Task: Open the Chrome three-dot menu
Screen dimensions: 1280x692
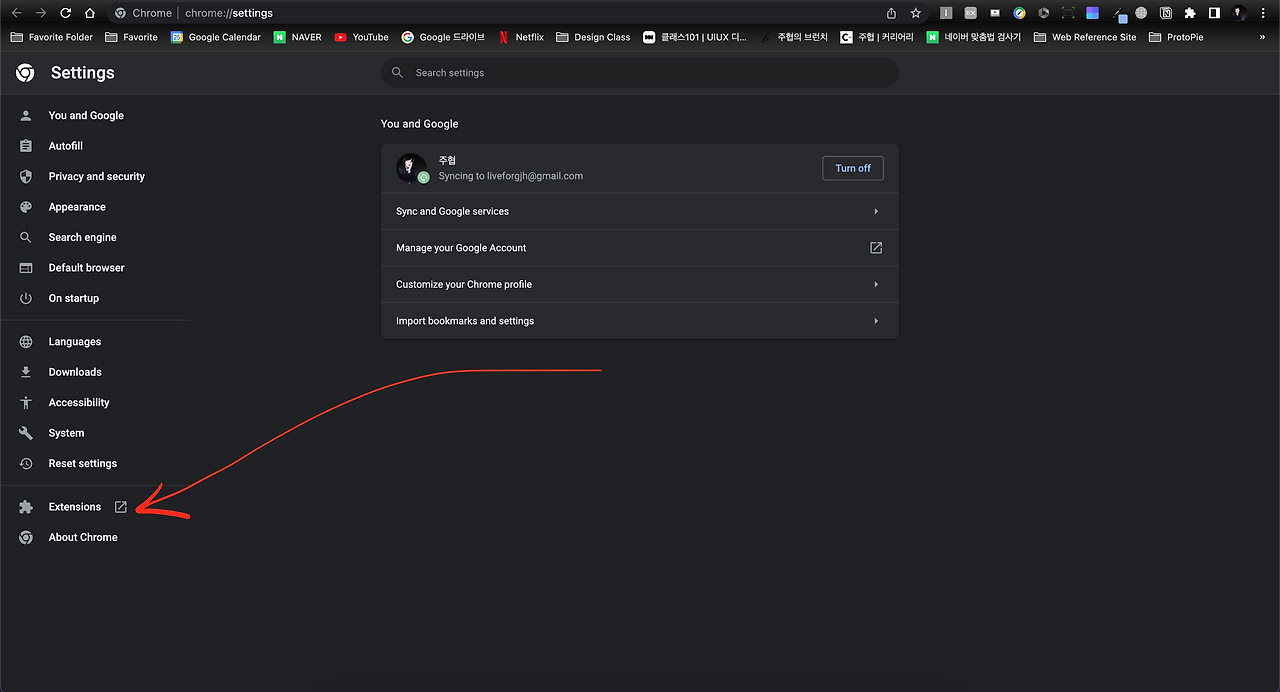Action: click(1263, 13)
